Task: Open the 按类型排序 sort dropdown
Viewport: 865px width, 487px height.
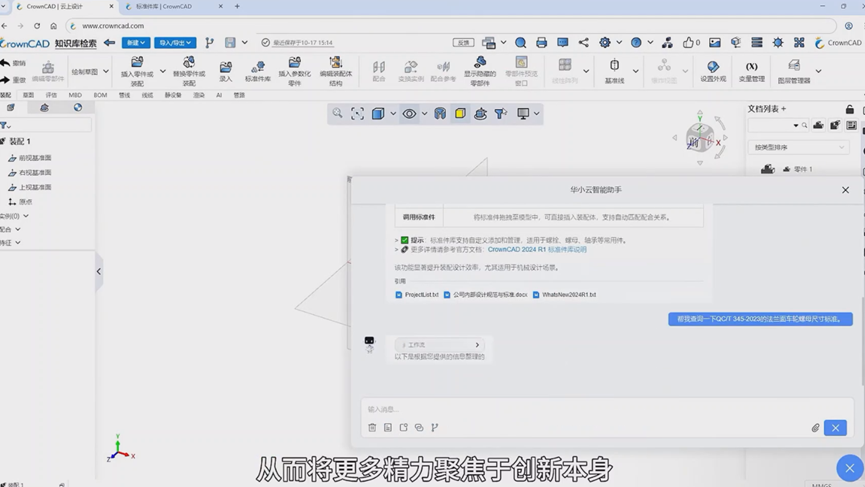Action: coord(798,147)
